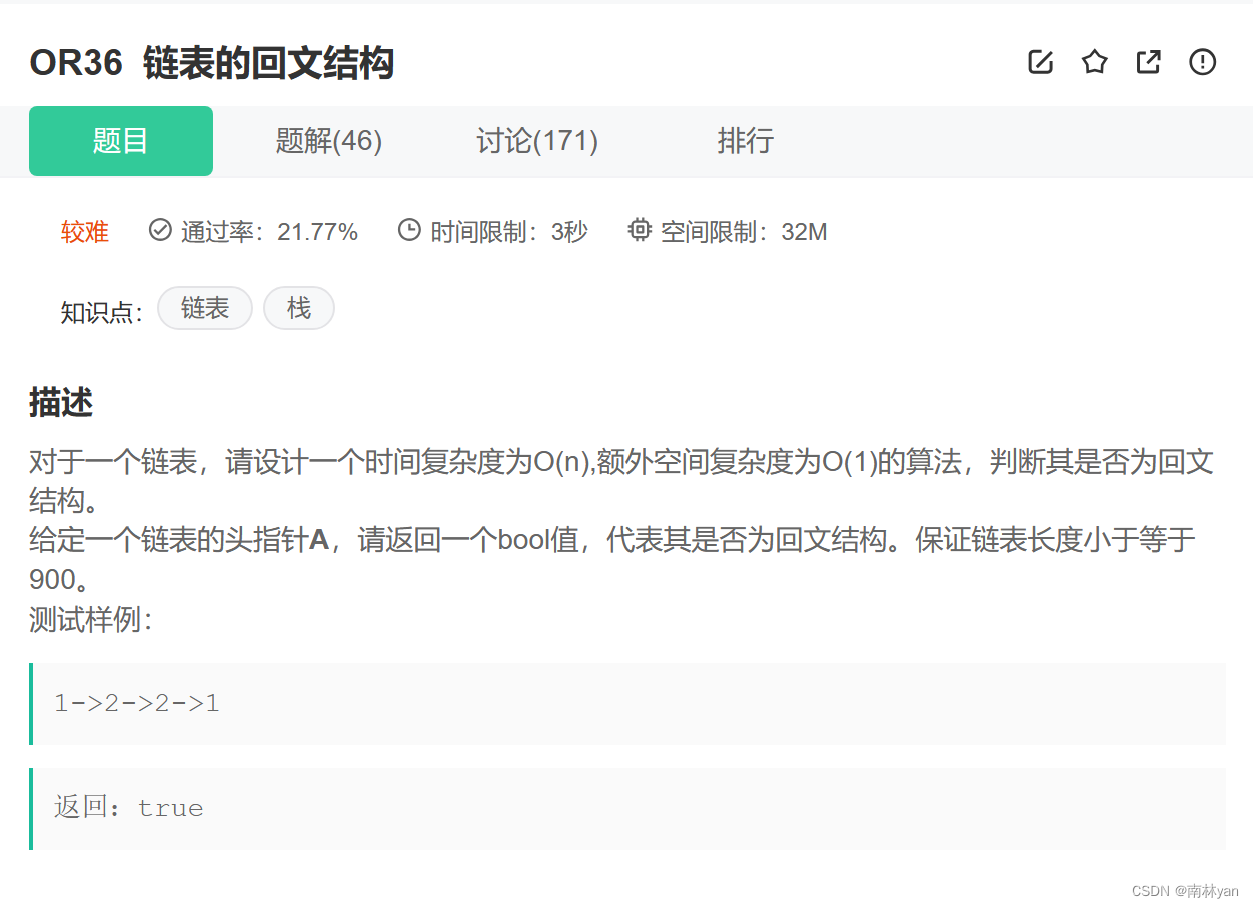Click the checkmark icon beside 通过率
Image resolution: width=1254 pixels, height=908 pixels.
pos(160,230)
